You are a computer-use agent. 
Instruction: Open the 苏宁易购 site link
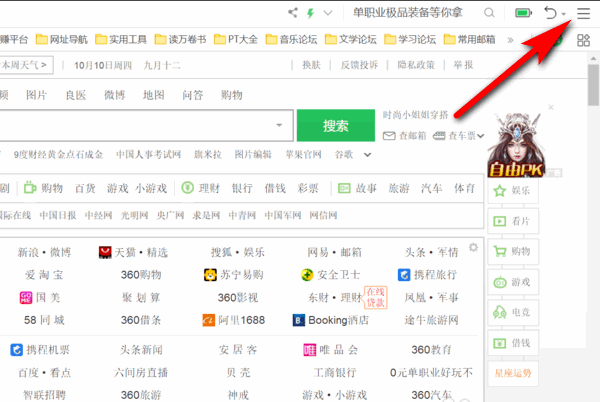(234, 275)
